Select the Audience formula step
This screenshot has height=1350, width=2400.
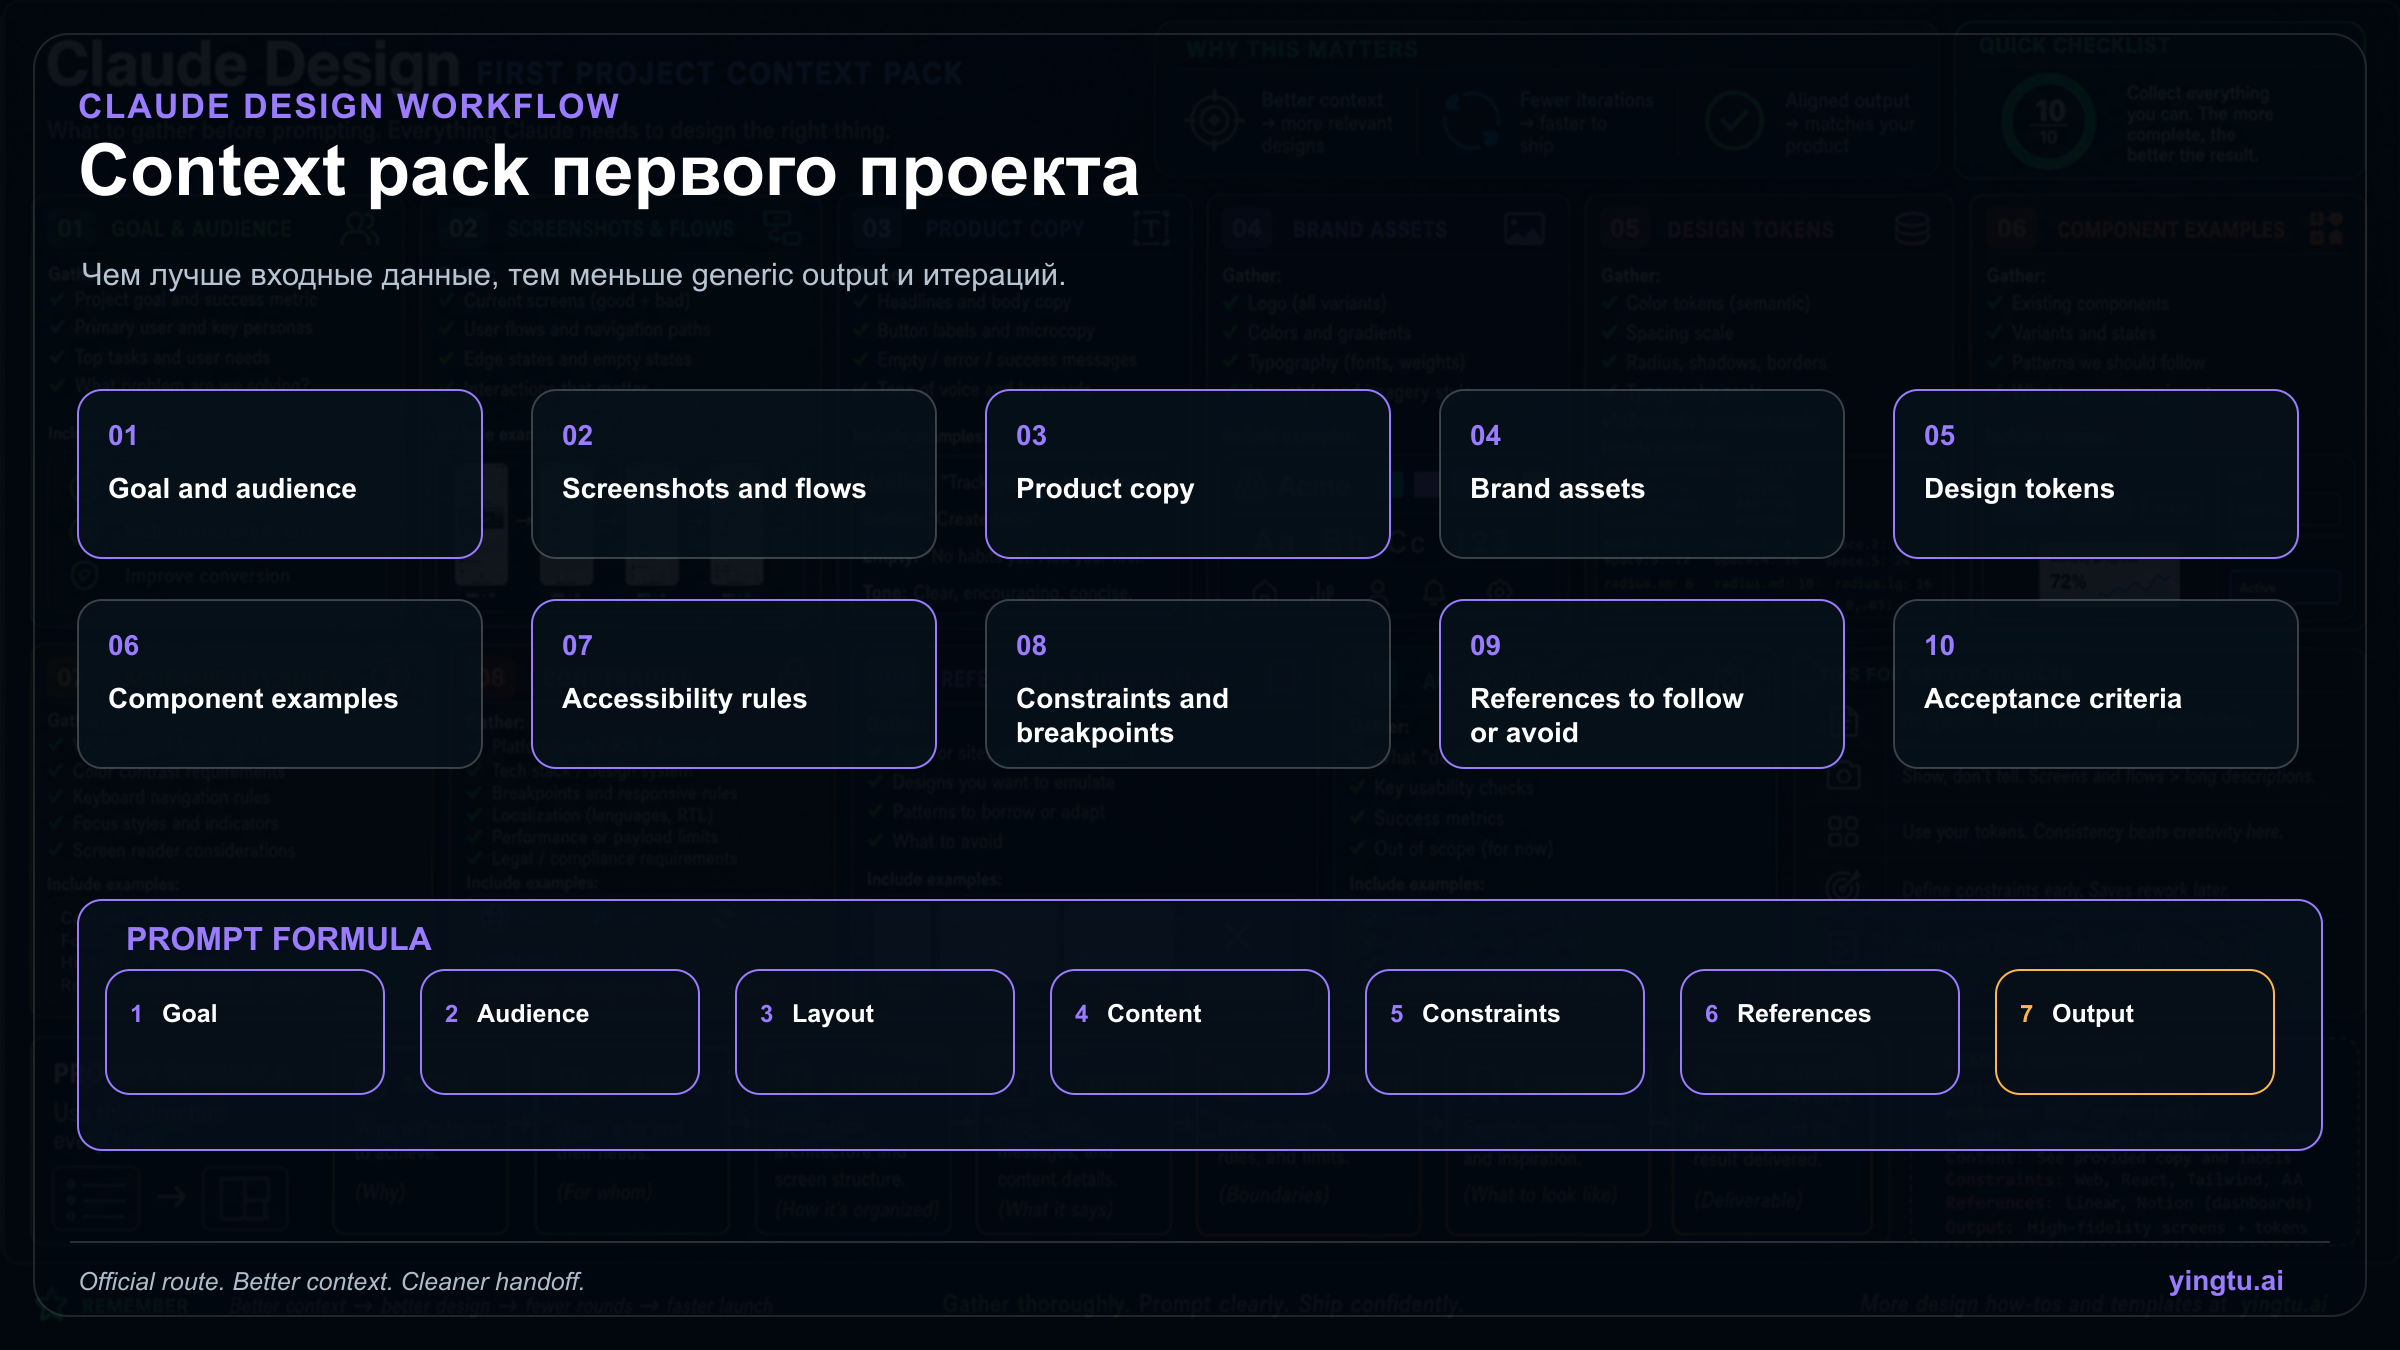pos(560,1031)
